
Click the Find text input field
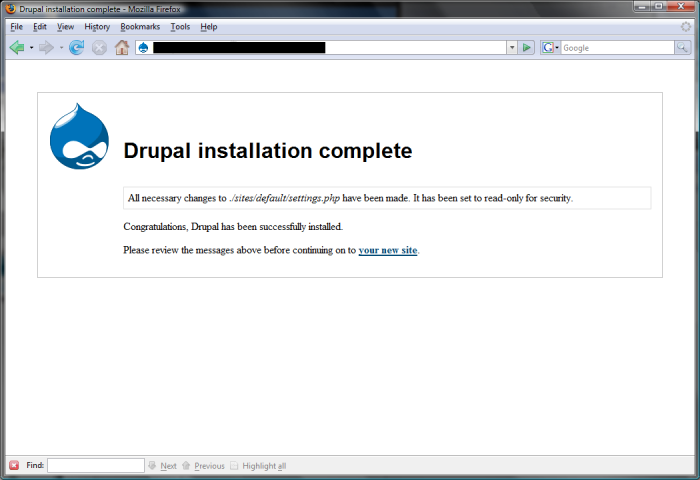pyautogui.click(x=96, y=465)
